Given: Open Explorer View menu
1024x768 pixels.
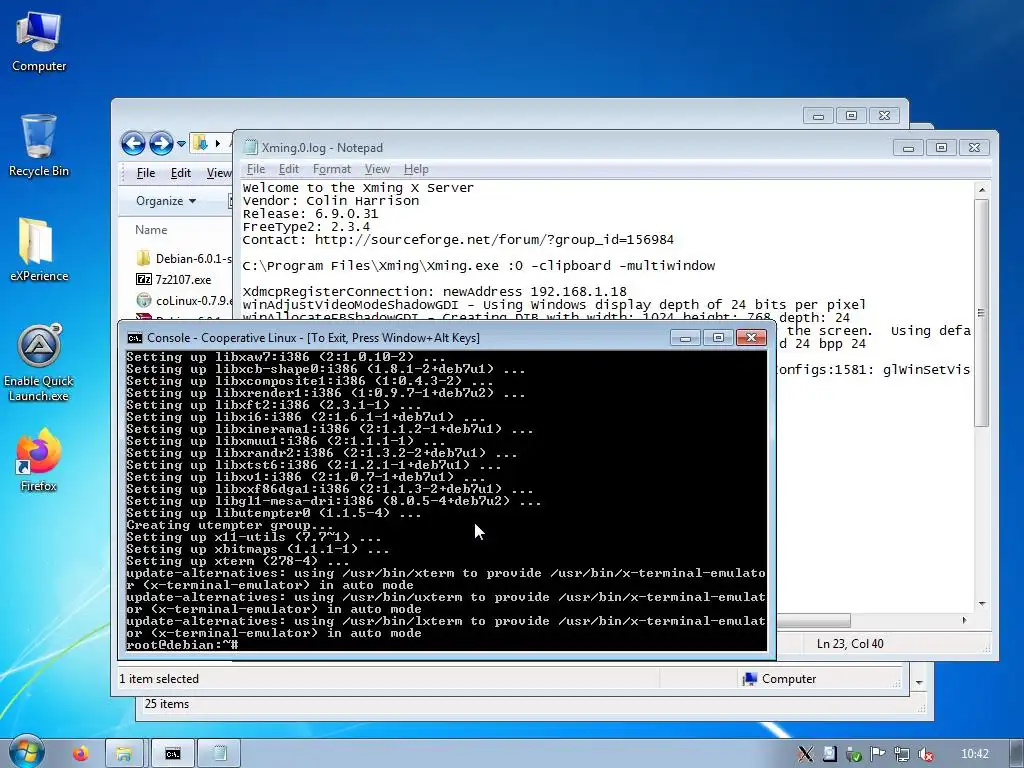Looking at the screenshot, I should point(218,173).
